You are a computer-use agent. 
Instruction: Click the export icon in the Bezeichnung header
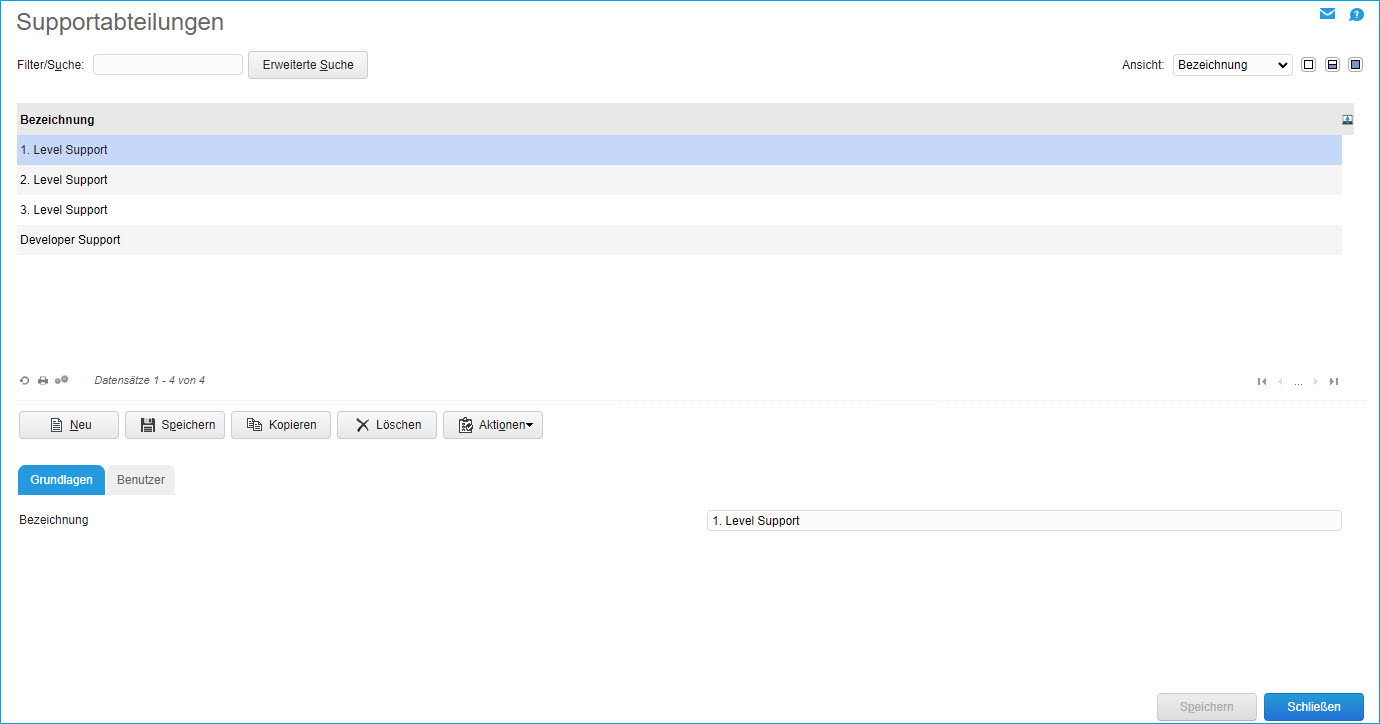tap(1347, 120)
